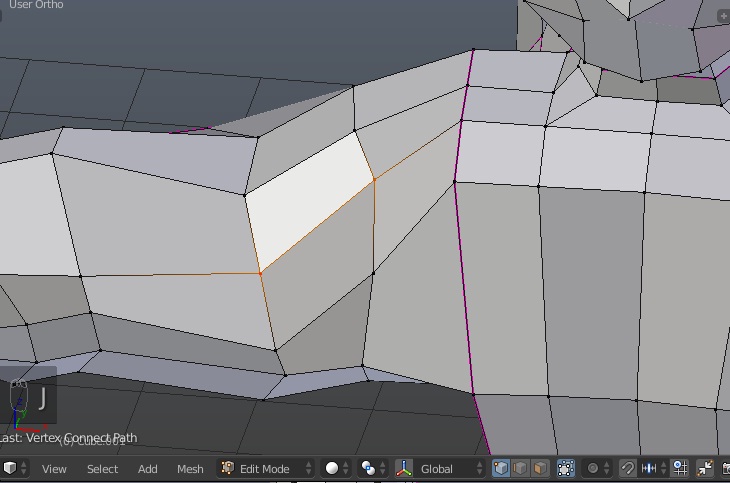This screenshot has height=483, width=730.
Task: Open the viewport shading sphere dropdown
Action: click(338, 468)
